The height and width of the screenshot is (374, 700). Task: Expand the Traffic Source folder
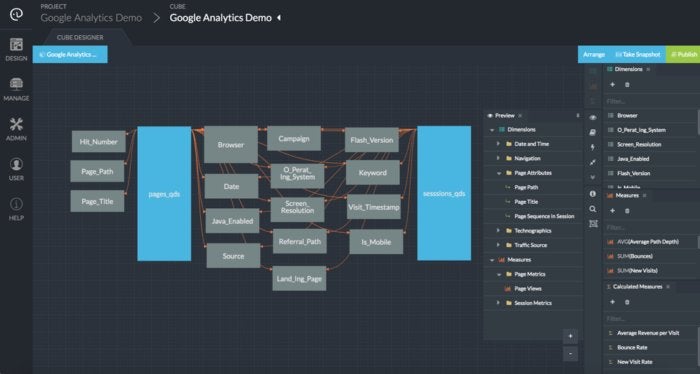(498, 245)
